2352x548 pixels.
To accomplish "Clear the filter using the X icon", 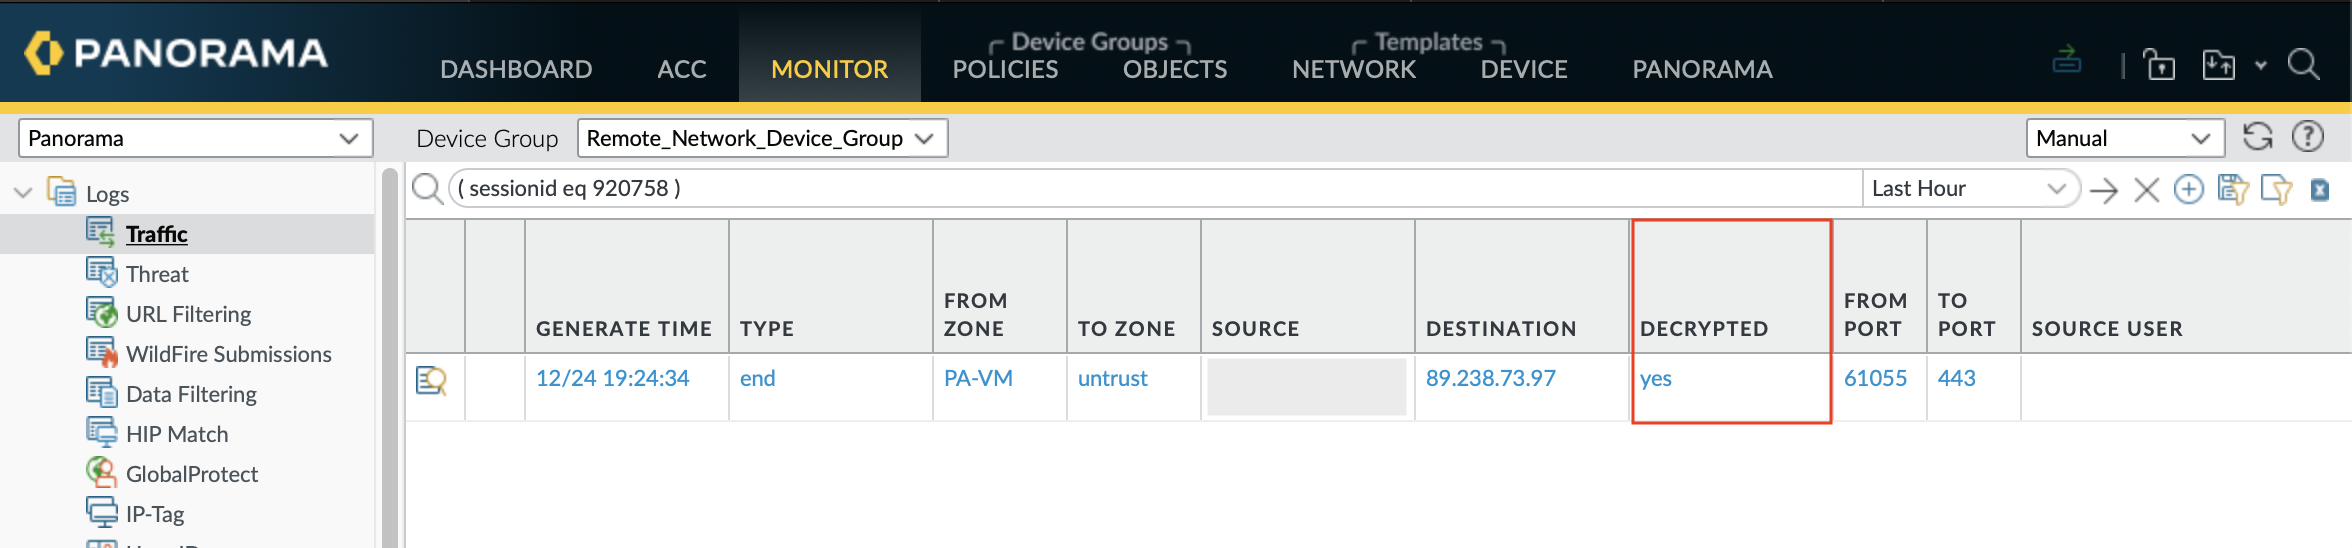I will coord(2146,189).
